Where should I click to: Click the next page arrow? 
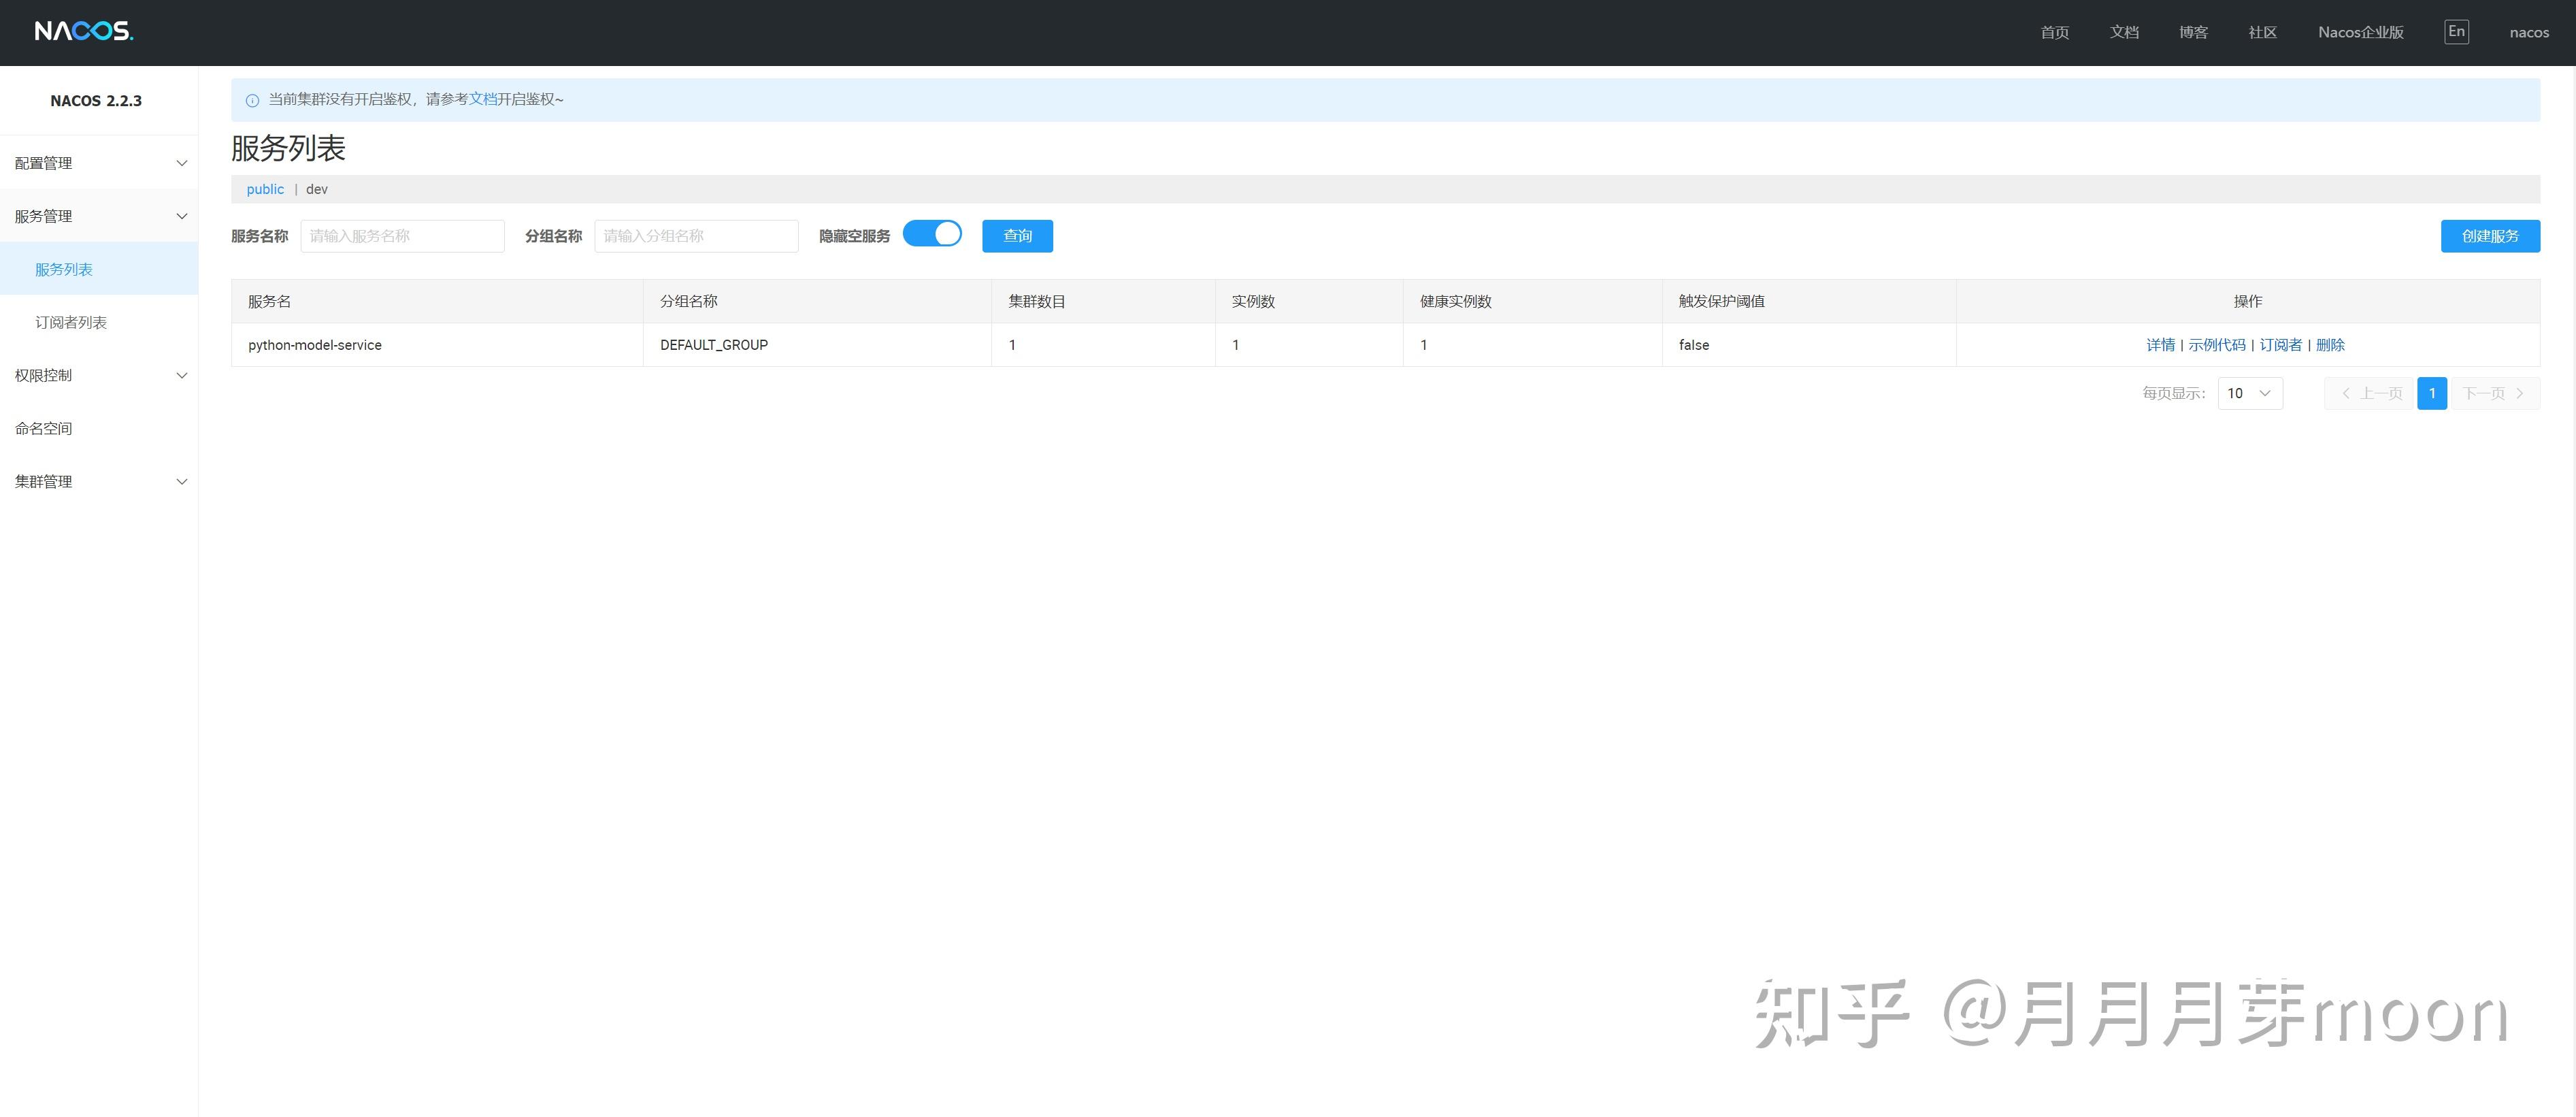(x=2519, y=393)
